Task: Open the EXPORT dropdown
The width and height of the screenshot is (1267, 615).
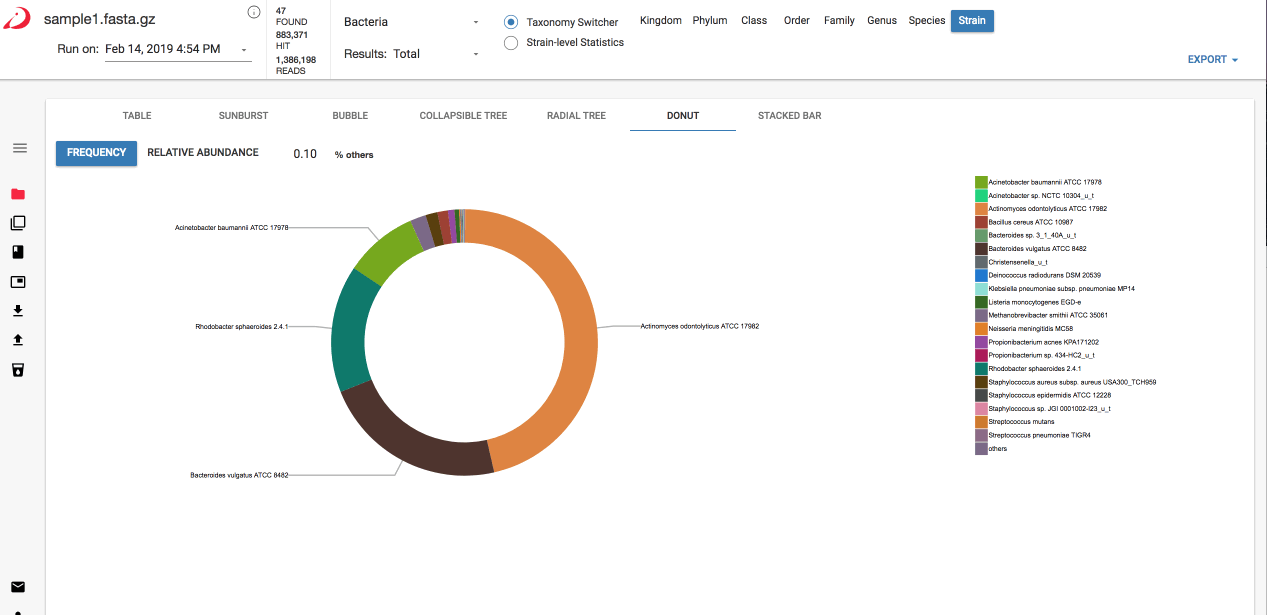Action: 1212,60
